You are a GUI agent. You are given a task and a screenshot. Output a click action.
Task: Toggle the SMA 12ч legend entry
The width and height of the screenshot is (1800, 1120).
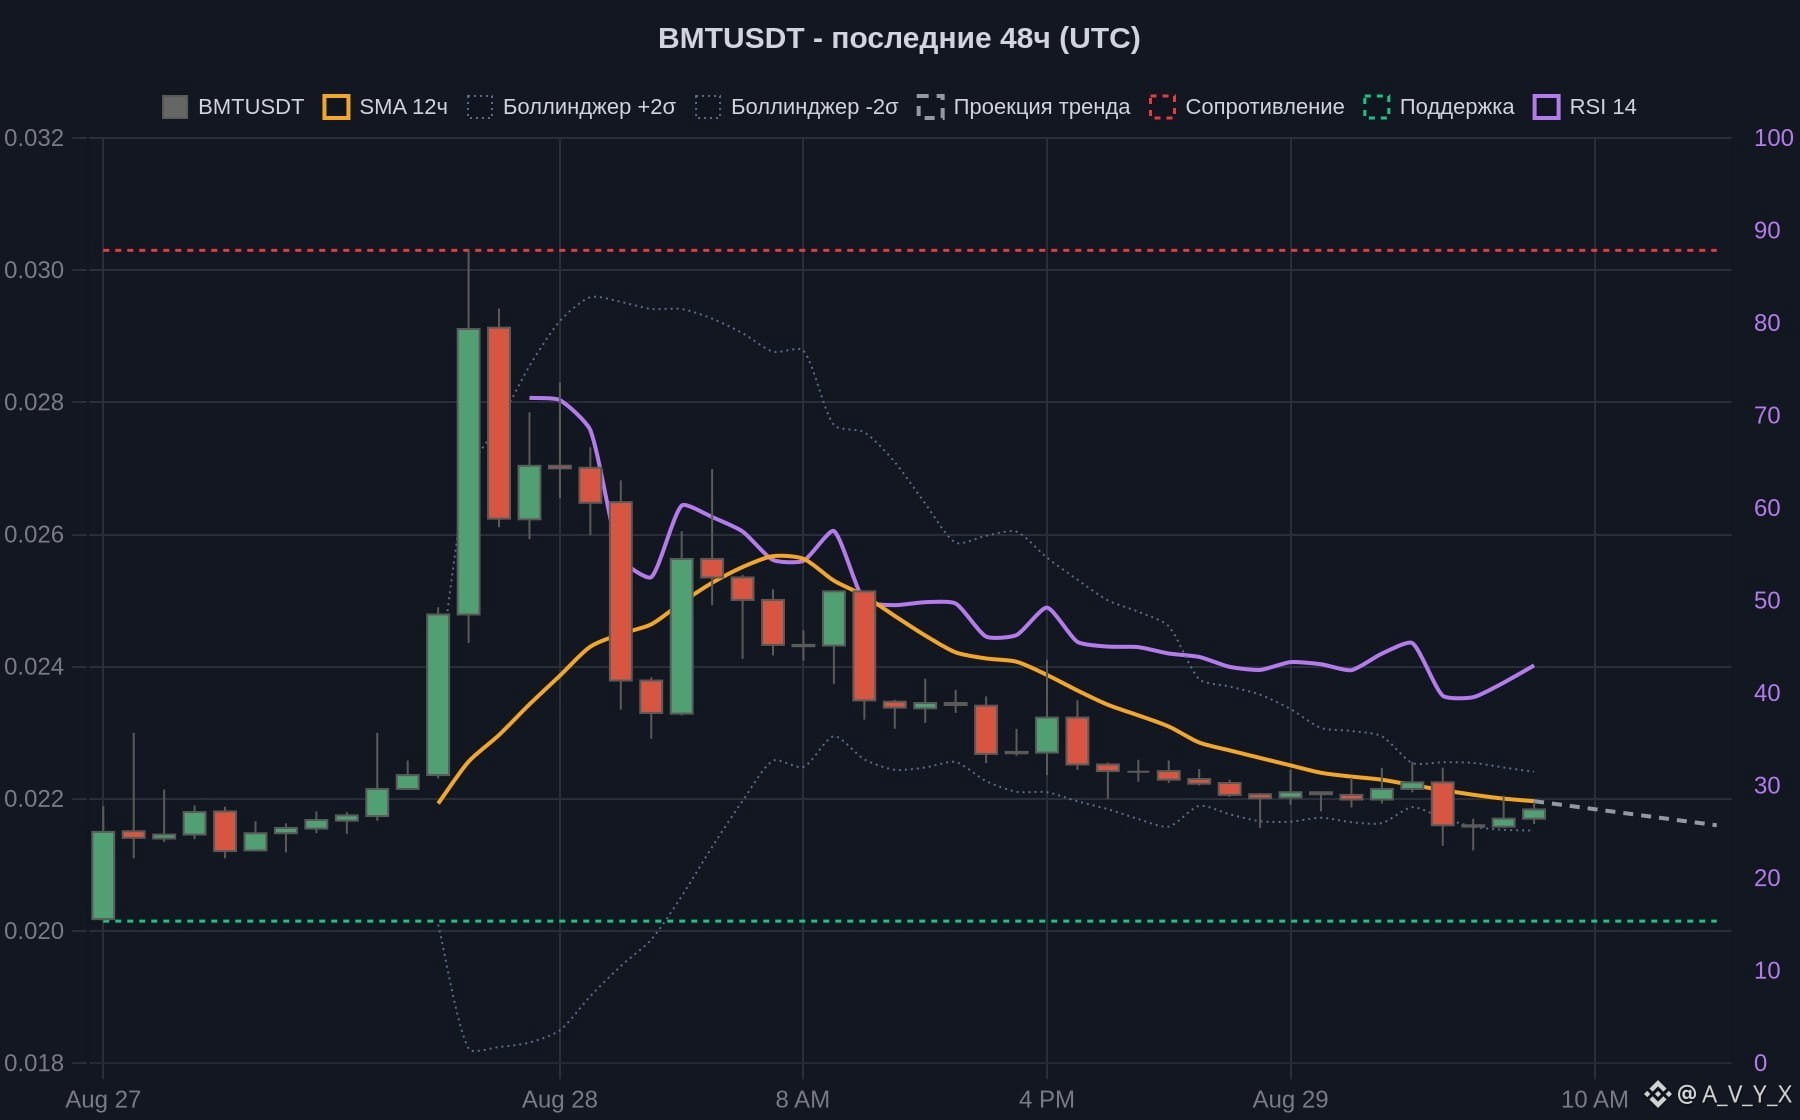385,107
